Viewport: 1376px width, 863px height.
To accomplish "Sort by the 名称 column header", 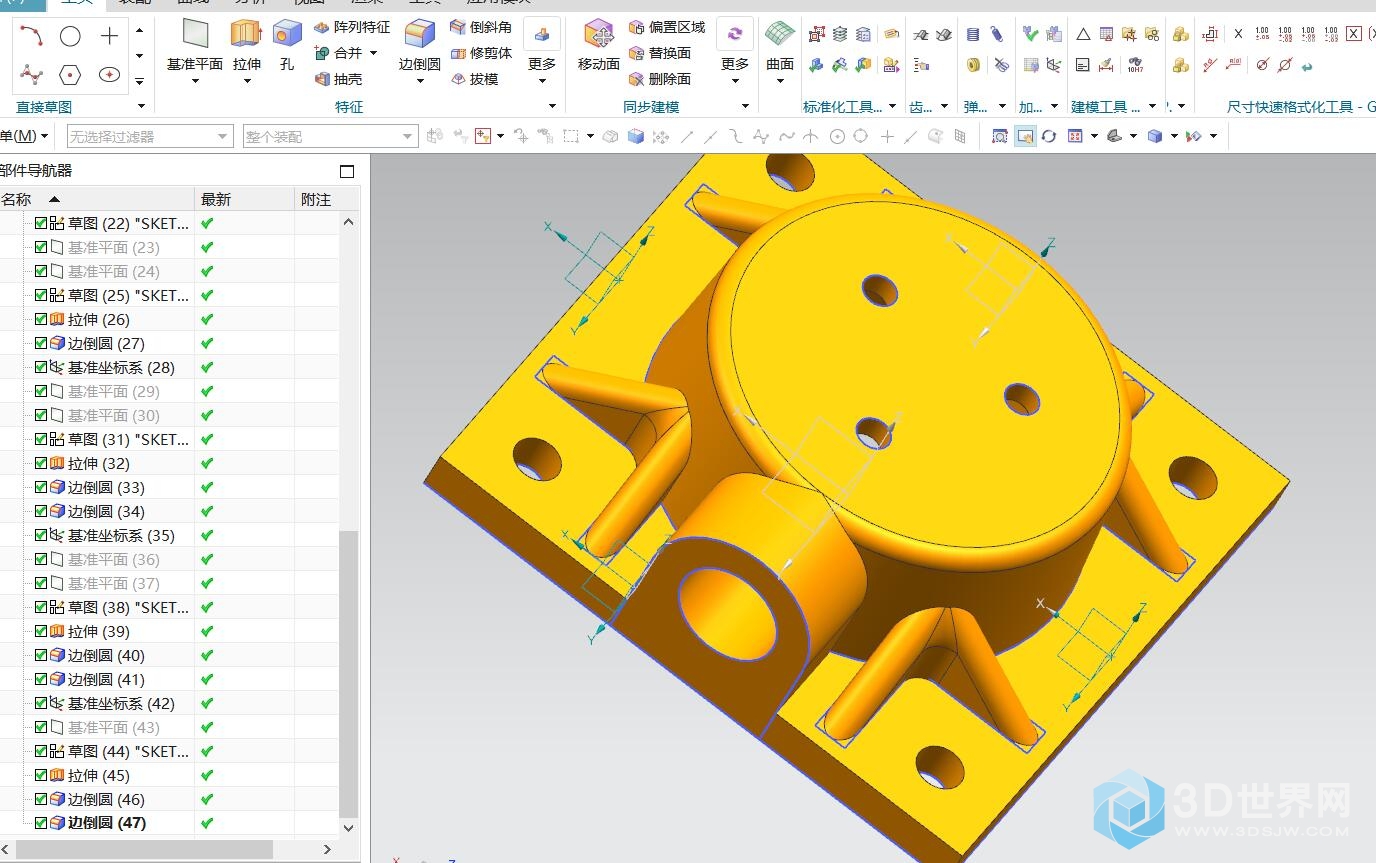I will click(x=97, y=199).
